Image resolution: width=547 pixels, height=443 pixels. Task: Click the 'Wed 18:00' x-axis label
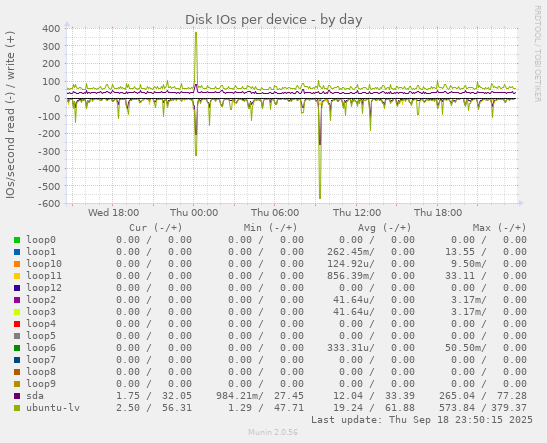coord(113,212)
